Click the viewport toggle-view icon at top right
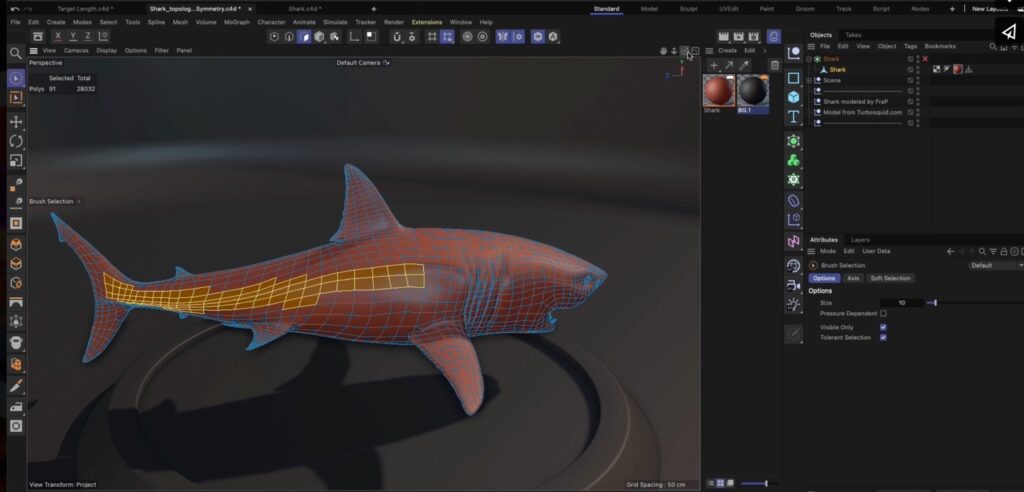Viewport: 1024px width, 492px height. pyautogui.click(x=696, y=50)
